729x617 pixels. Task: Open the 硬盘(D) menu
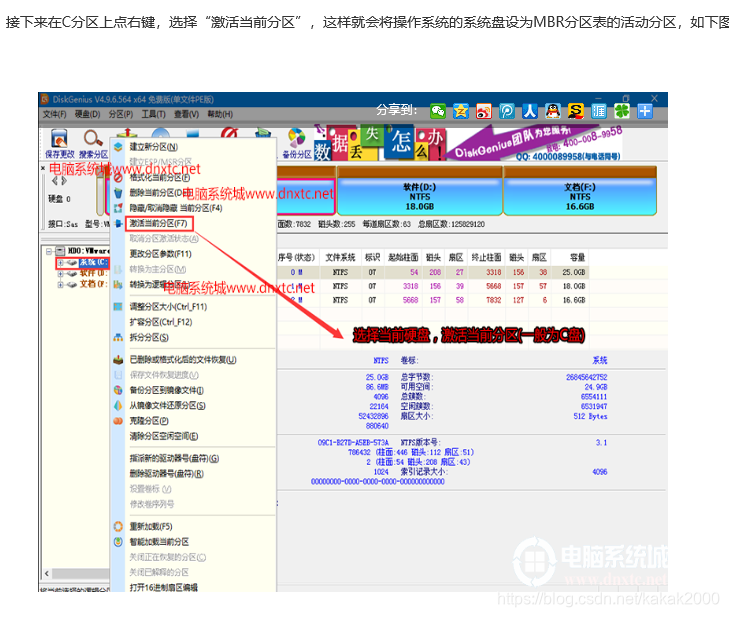[x=87, y=114]
